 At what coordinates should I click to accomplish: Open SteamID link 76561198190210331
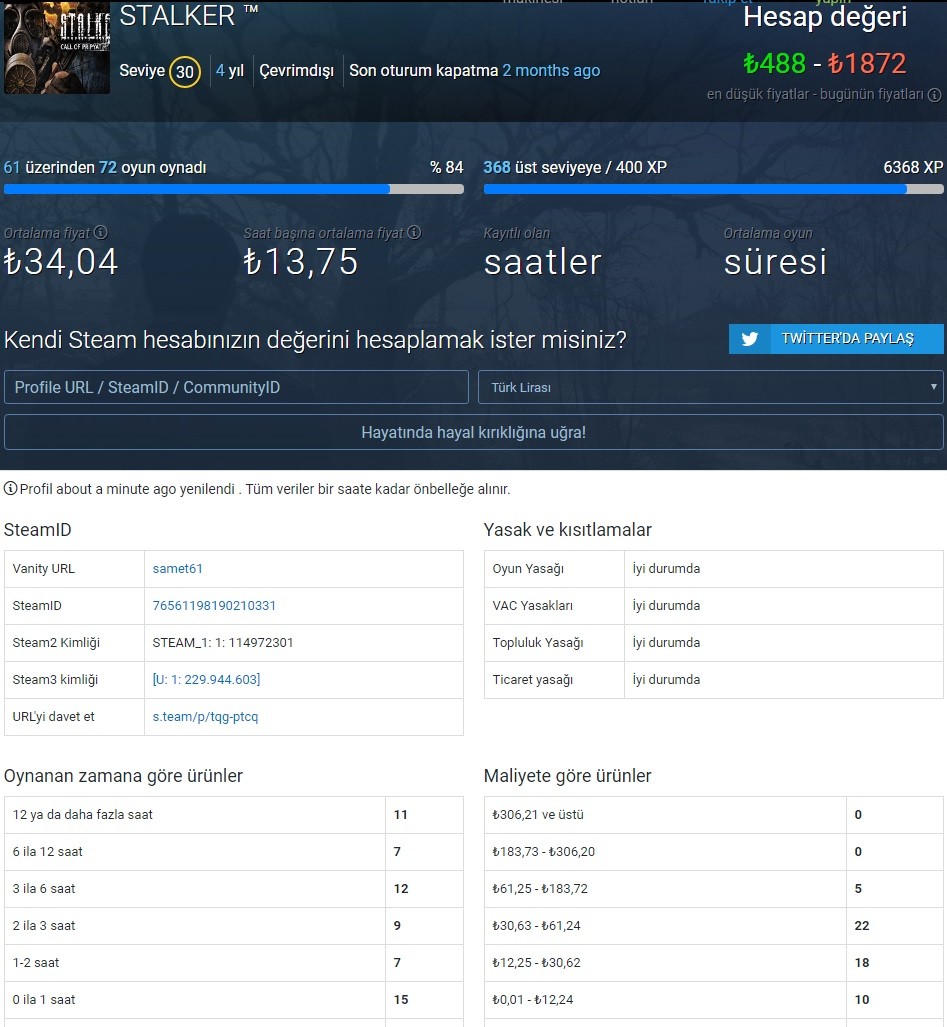(214, 606)
